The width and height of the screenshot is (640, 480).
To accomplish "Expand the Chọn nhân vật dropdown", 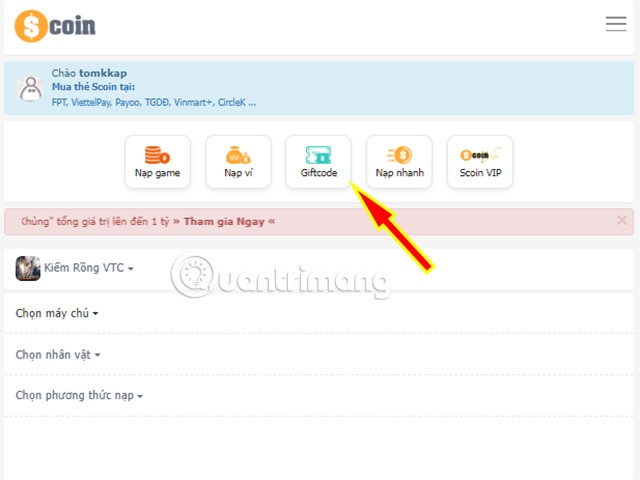I will point(58,354).
